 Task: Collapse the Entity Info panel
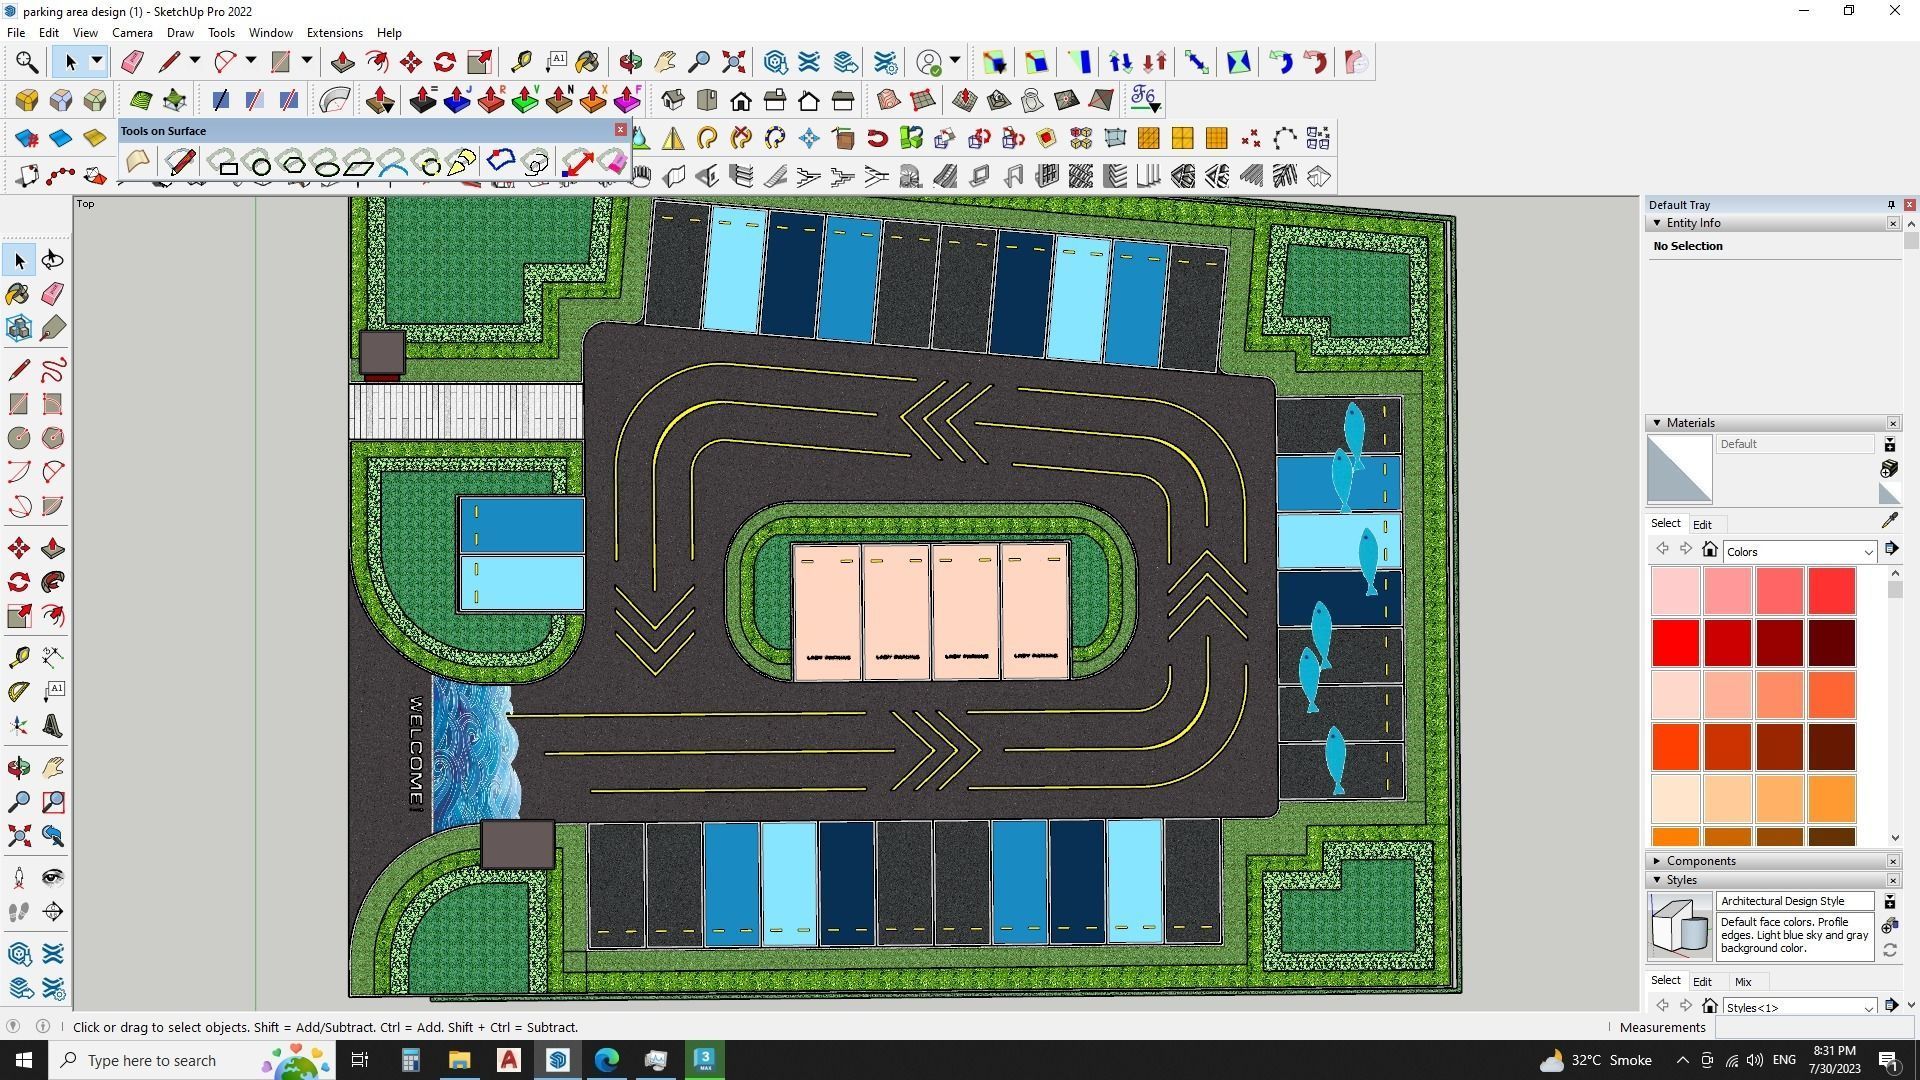[x=1657, y=223]
